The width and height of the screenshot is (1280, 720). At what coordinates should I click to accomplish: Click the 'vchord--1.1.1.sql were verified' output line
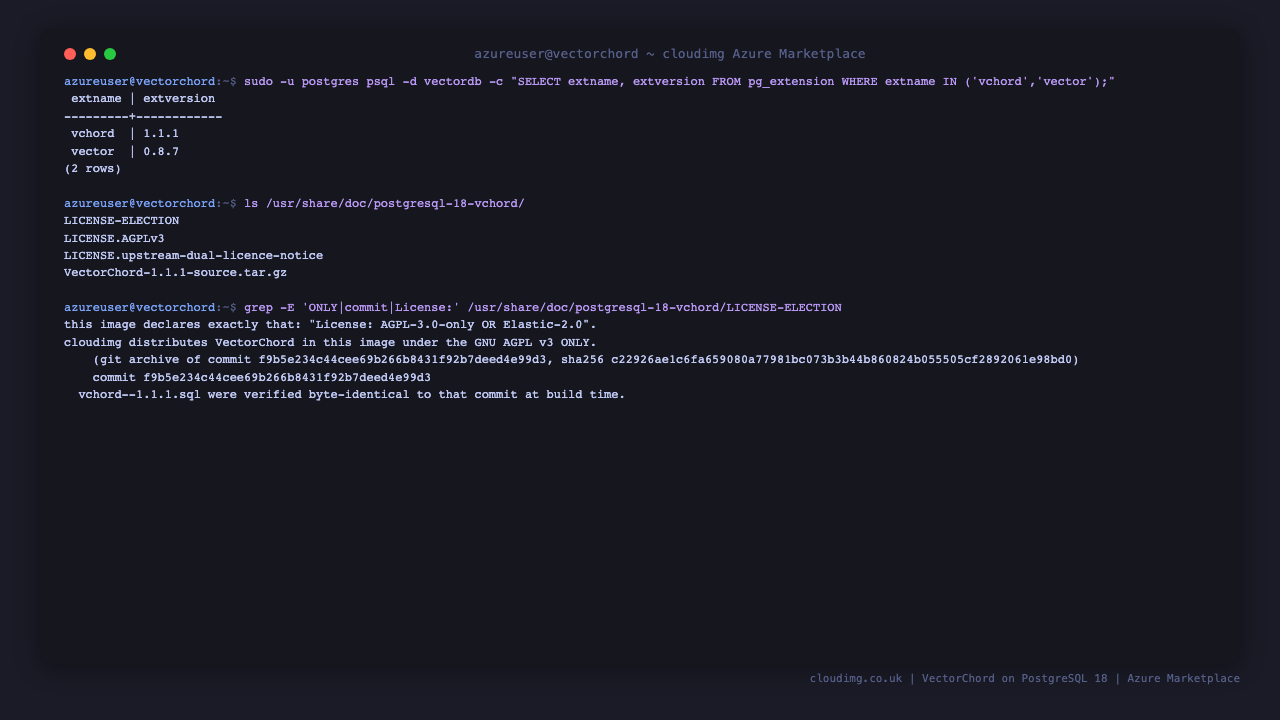click(x=352, y=395)
